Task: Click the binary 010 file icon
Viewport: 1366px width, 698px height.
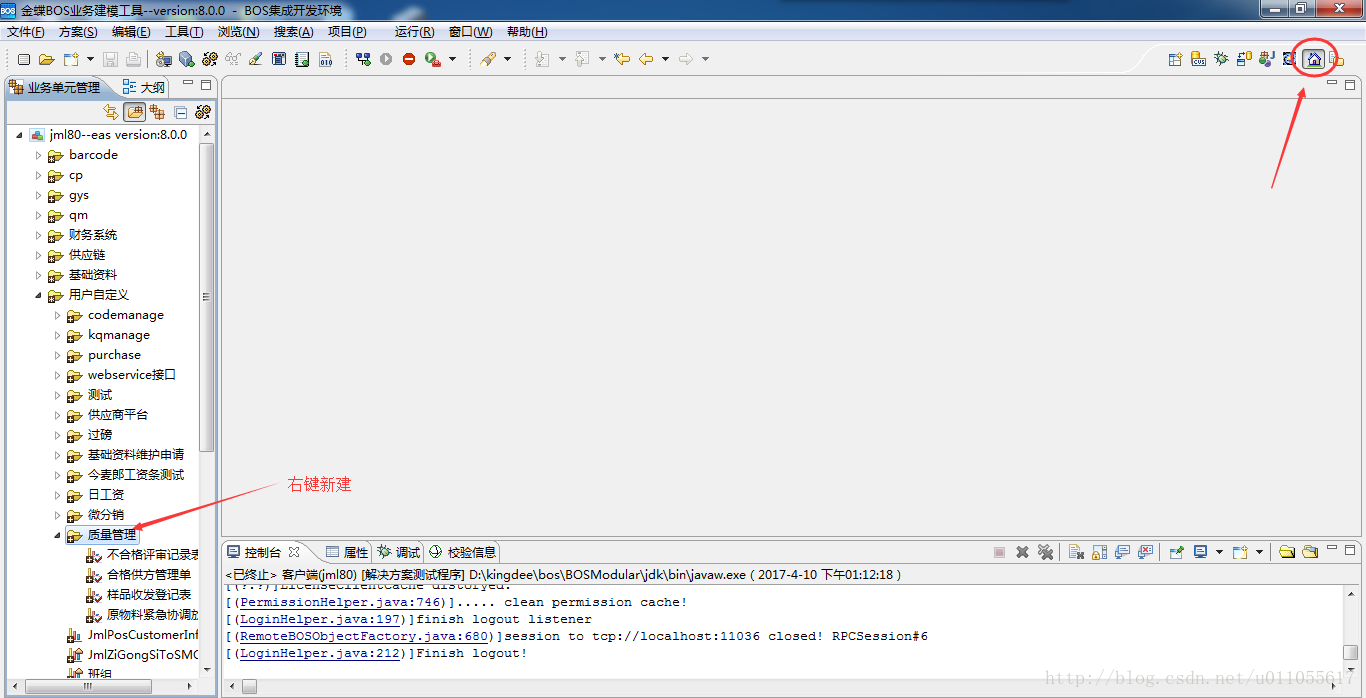Action: click(x=325, y=60)
